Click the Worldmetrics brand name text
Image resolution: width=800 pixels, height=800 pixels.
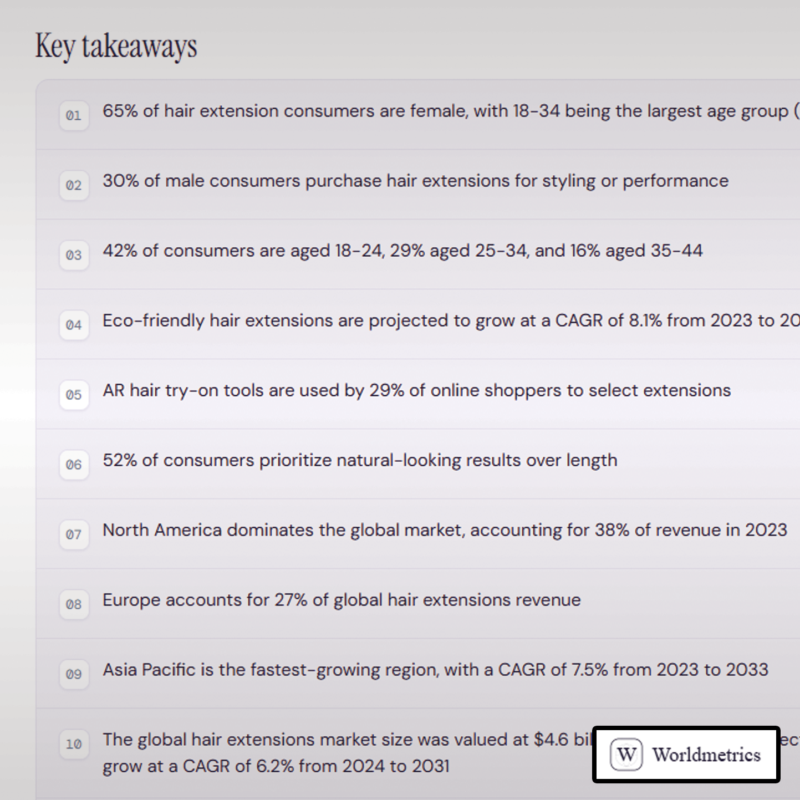pos(706,755)
